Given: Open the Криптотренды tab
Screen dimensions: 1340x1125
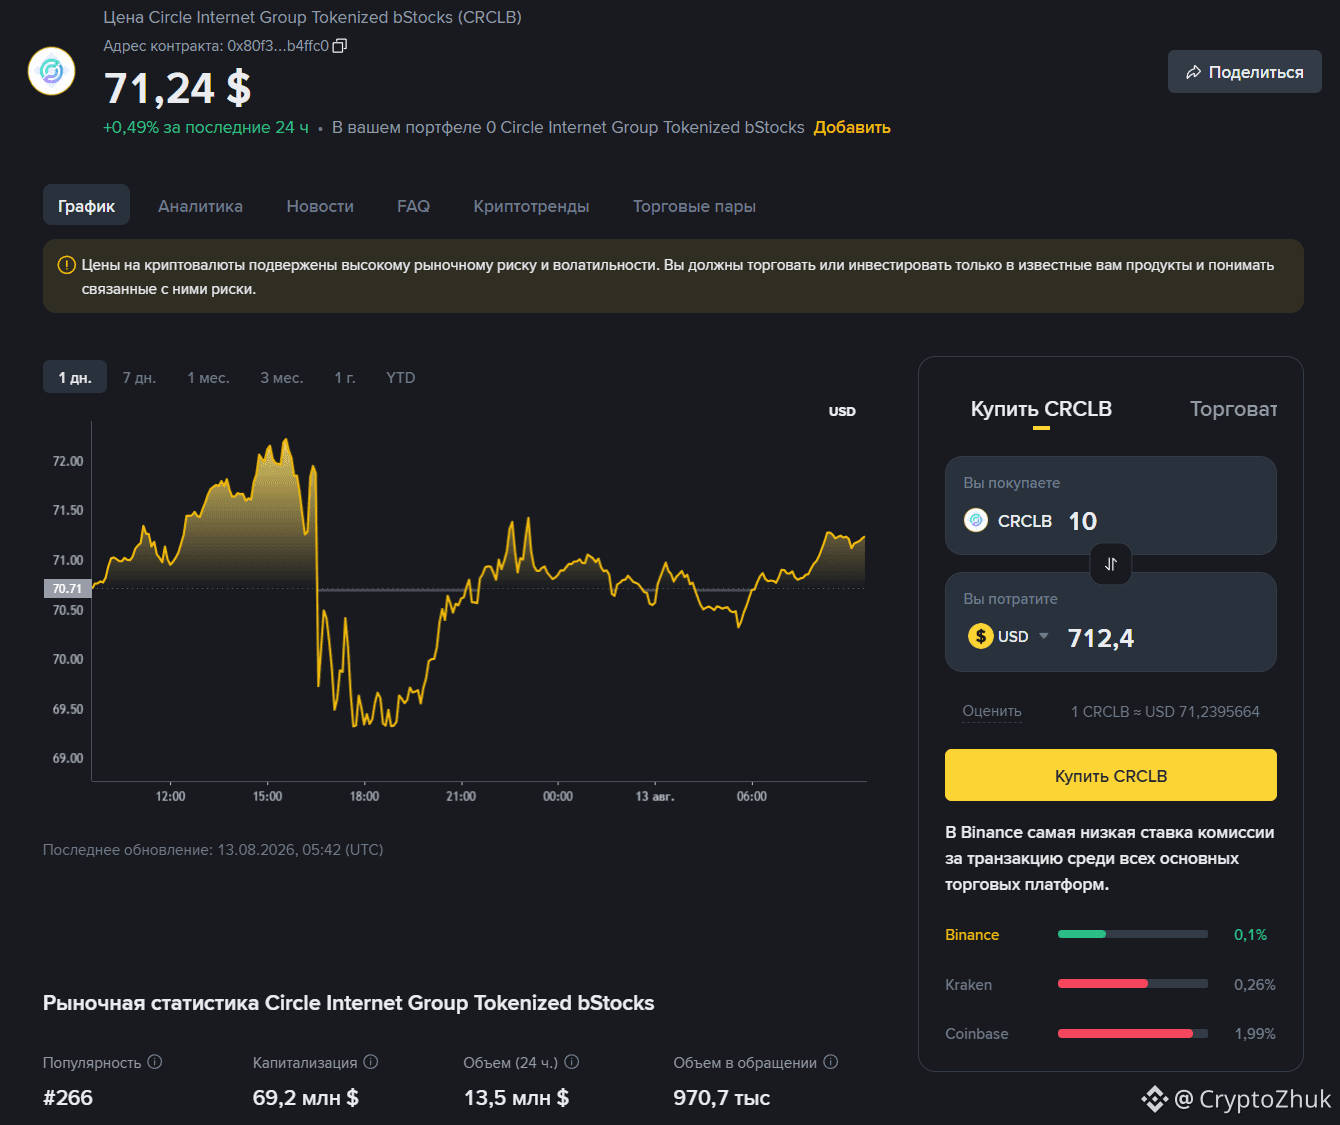Looking at the screenshot, I should click(531, 206).
